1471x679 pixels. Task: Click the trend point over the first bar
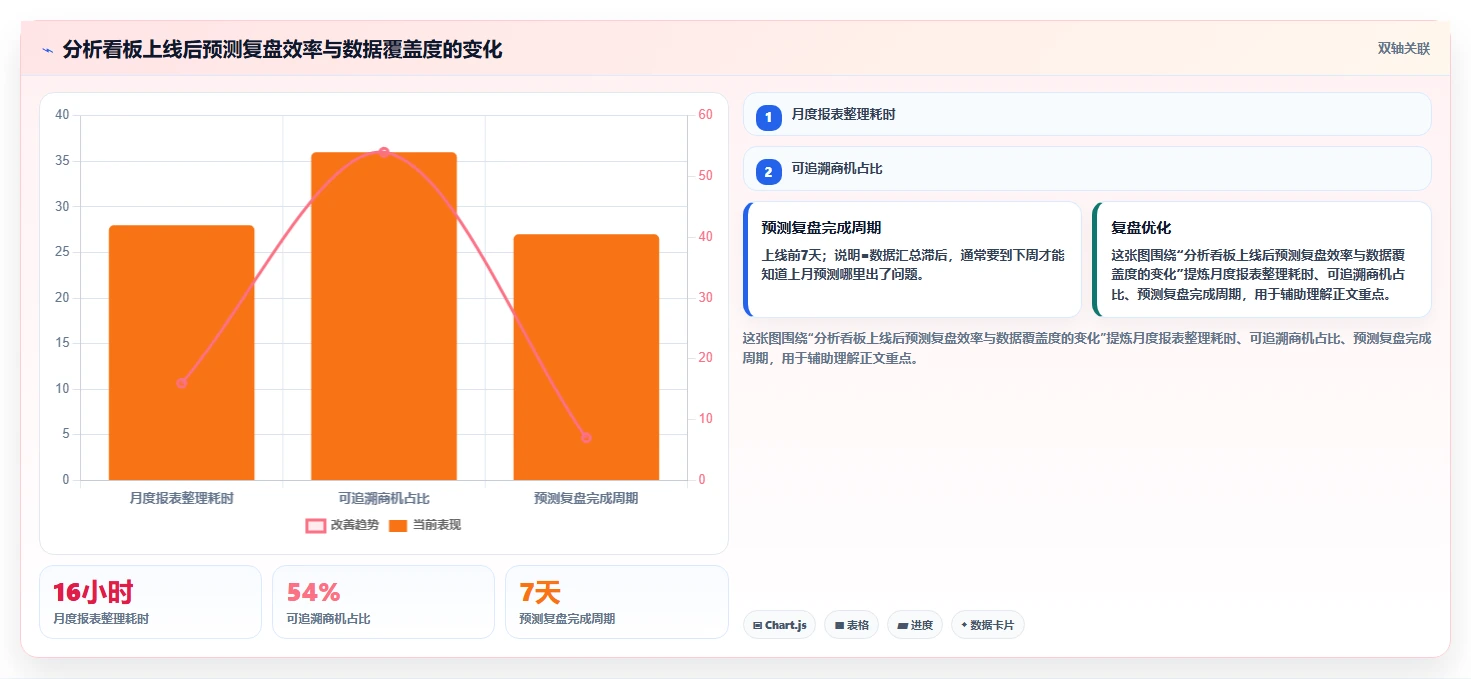[x=181, y=383]
